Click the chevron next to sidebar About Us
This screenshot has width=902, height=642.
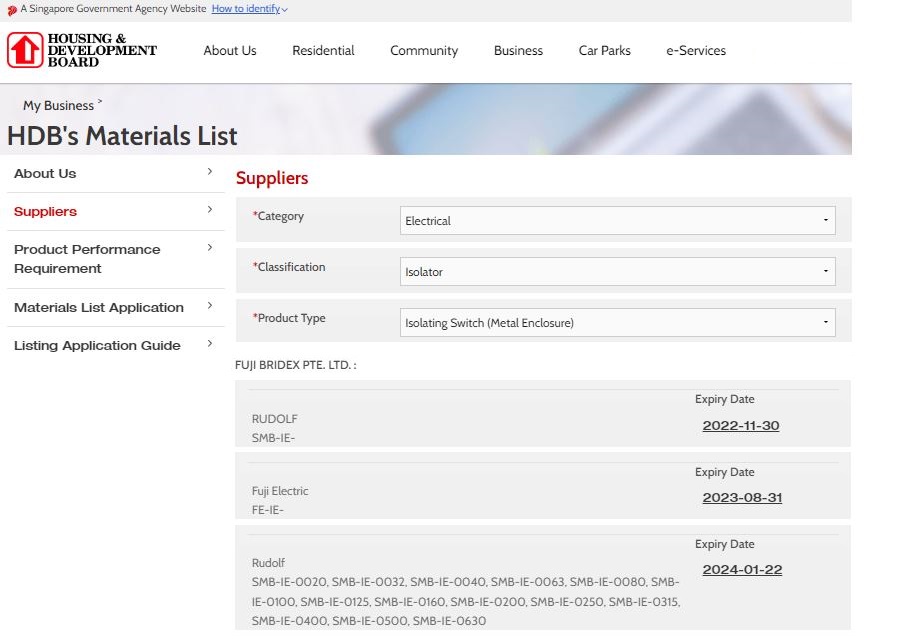point(210,171)
